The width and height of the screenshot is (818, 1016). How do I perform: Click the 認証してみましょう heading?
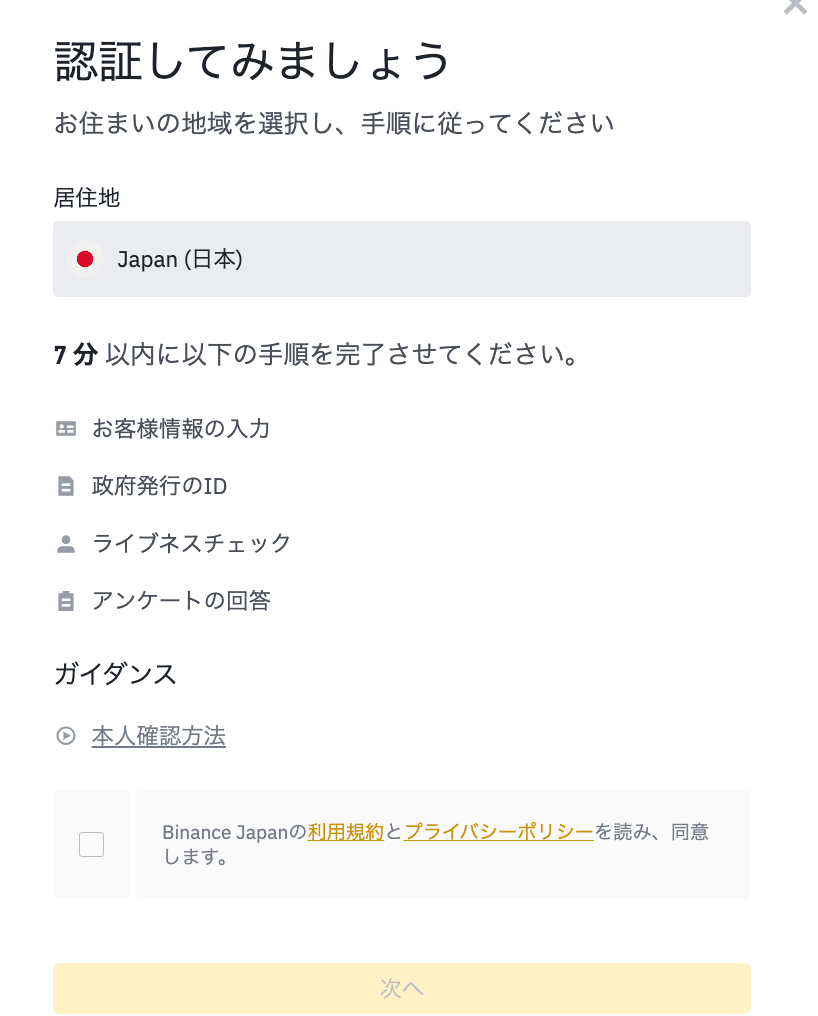pyautogui.click(x=253, y=62)
